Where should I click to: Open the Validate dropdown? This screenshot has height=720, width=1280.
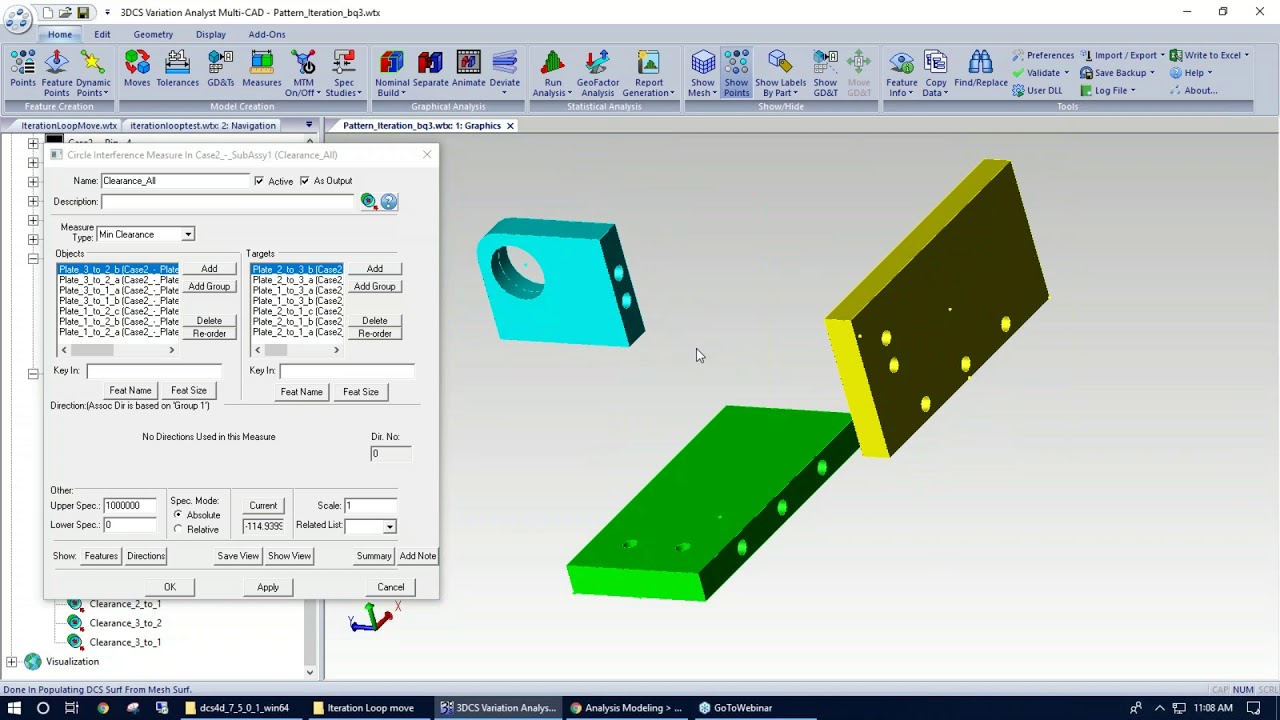point(1040,73)
